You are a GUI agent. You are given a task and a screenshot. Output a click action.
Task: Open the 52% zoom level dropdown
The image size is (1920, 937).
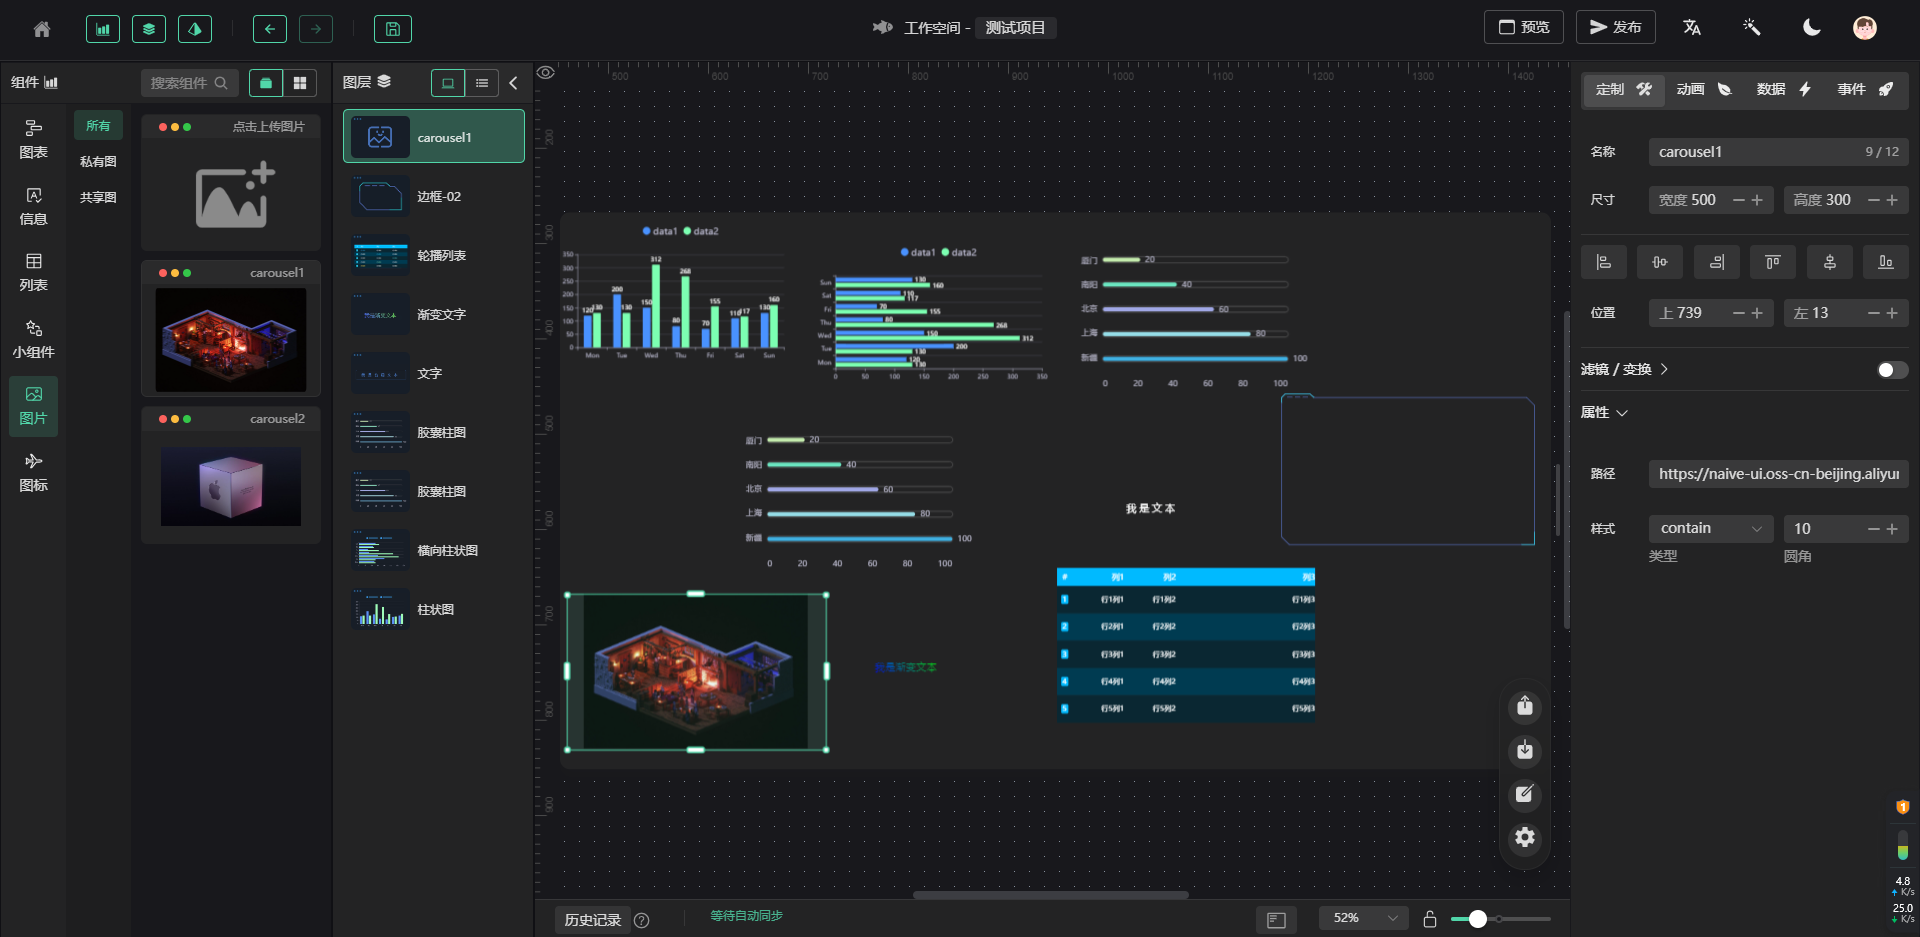point(1364,918)
